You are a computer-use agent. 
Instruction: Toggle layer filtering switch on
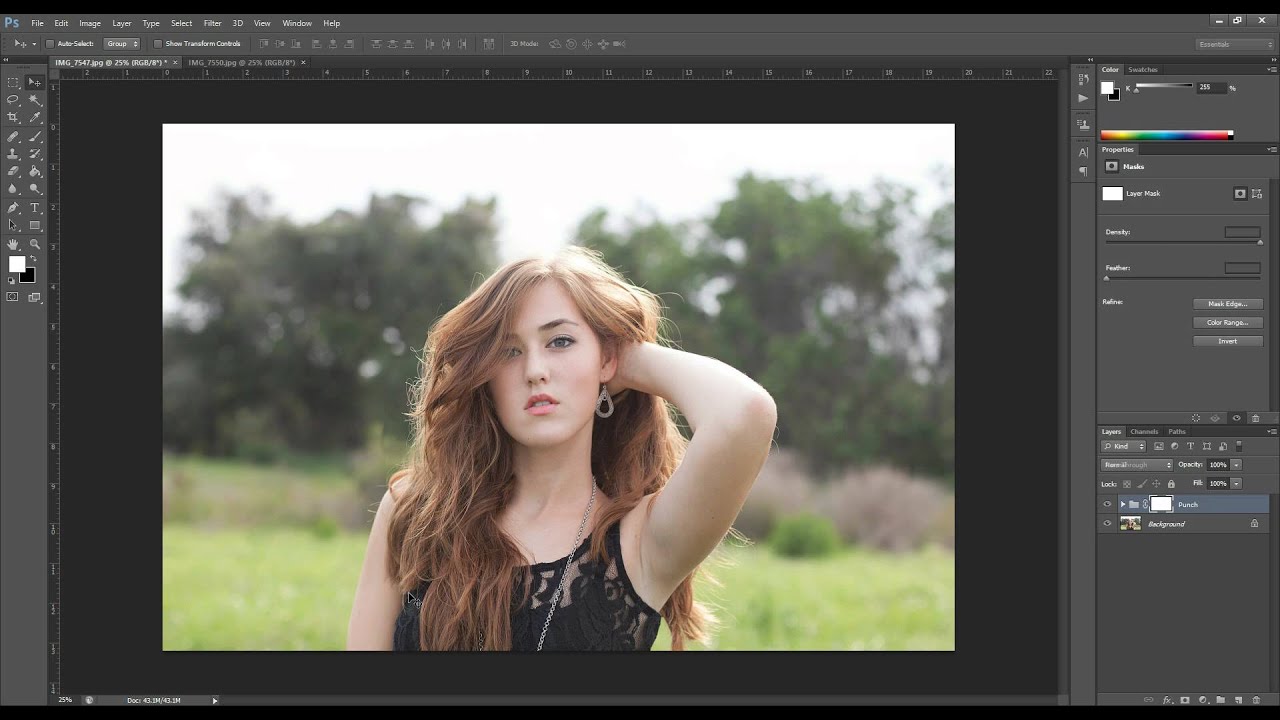[x=1239, y=446]
